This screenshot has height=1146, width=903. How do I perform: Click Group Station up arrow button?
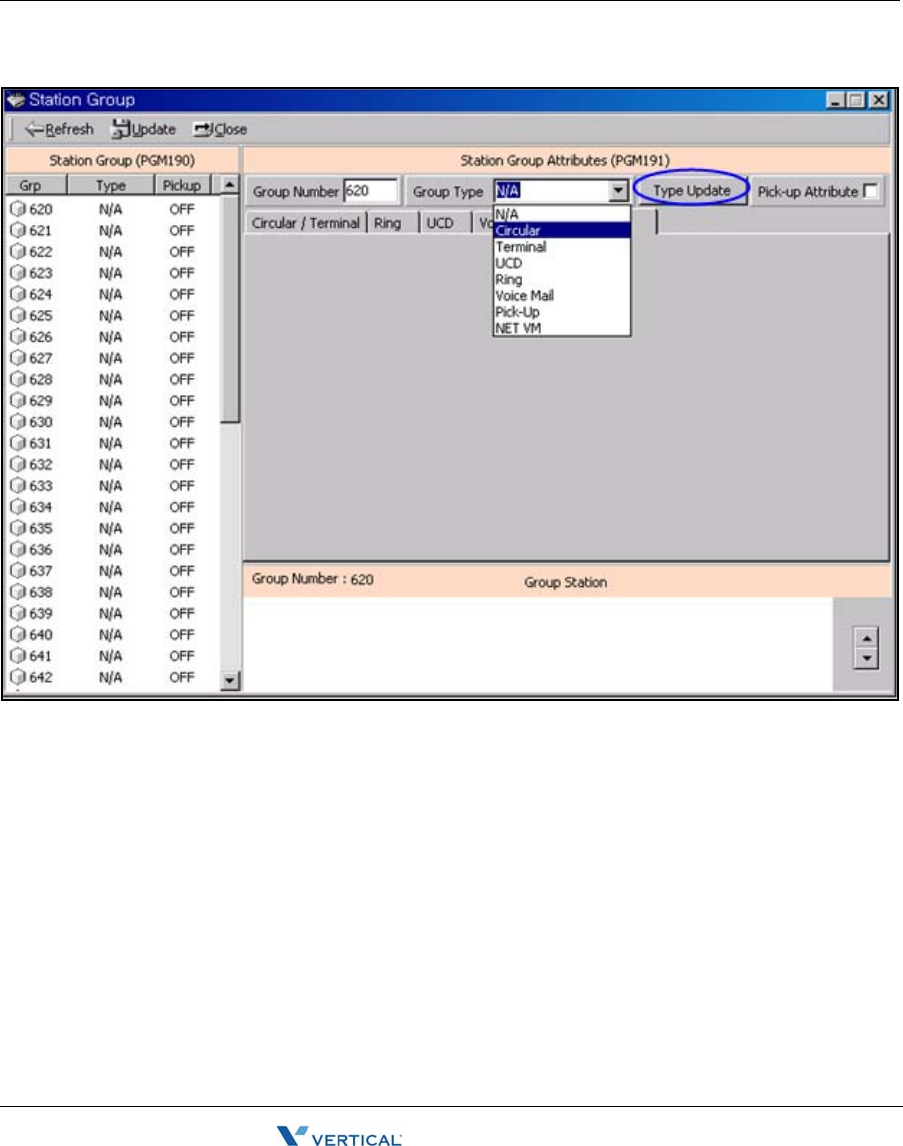click(866, 638)
